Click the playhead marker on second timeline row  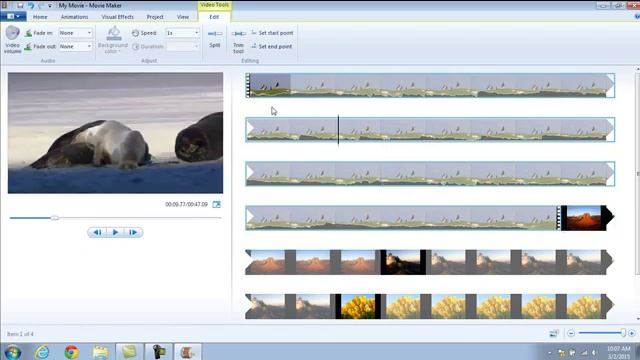tap(338, 130)
